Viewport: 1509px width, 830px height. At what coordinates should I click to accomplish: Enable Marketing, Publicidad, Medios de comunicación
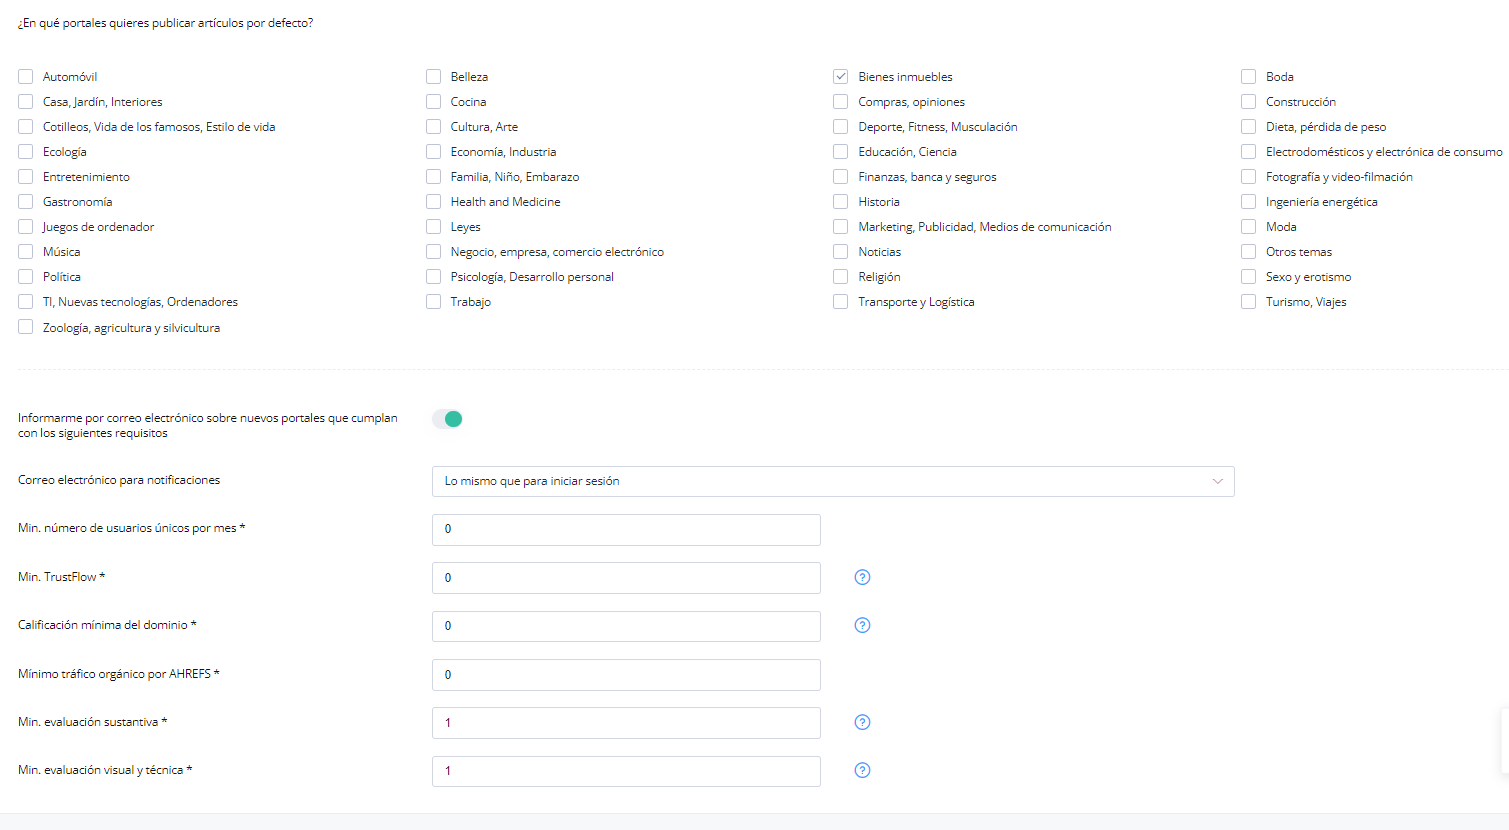click(841, 226)
